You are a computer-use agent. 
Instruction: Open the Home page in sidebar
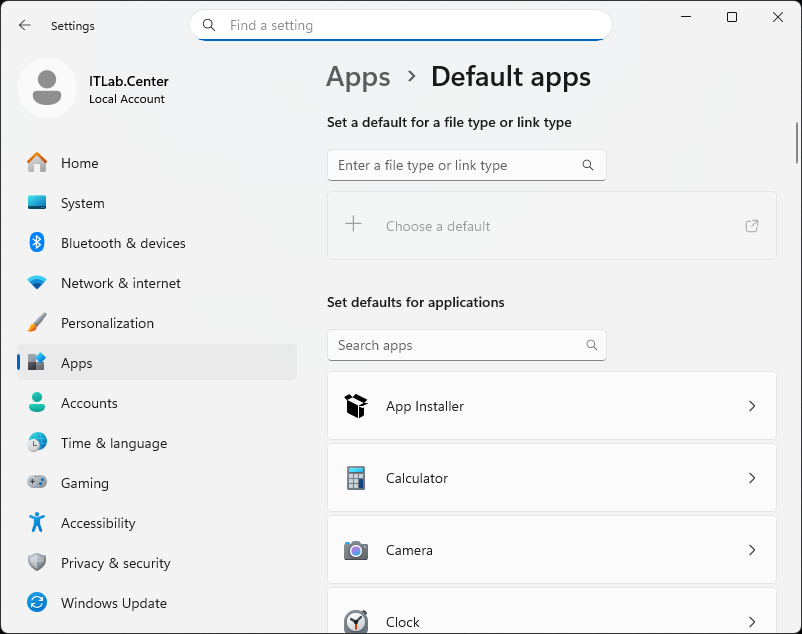[80, 163]
